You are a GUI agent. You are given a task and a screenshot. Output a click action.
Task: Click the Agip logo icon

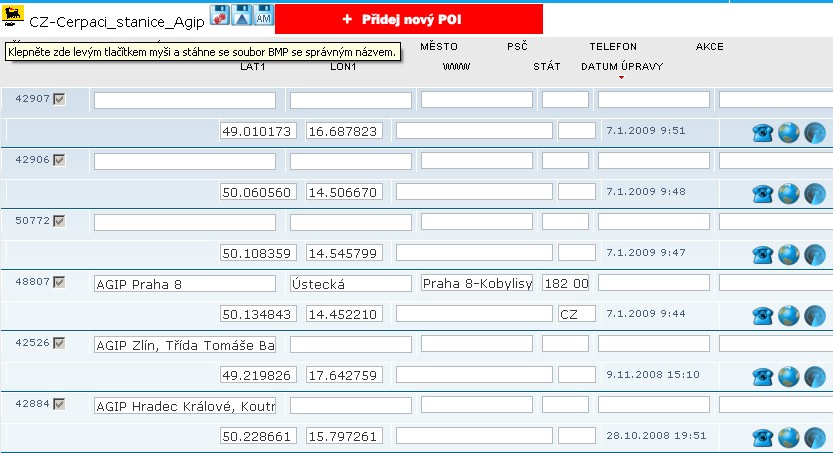pyautogui.click(x=14, y=17)
